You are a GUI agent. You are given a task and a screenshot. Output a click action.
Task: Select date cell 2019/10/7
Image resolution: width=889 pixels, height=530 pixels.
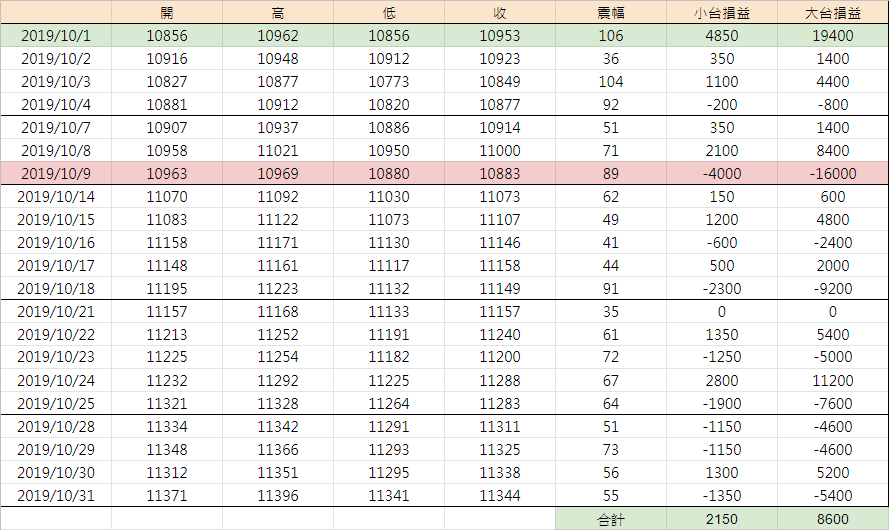(x=56, y=128)
